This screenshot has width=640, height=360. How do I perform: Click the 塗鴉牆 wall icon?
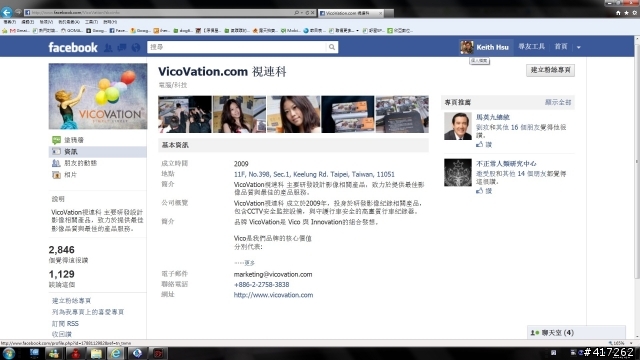coord(56,140)
